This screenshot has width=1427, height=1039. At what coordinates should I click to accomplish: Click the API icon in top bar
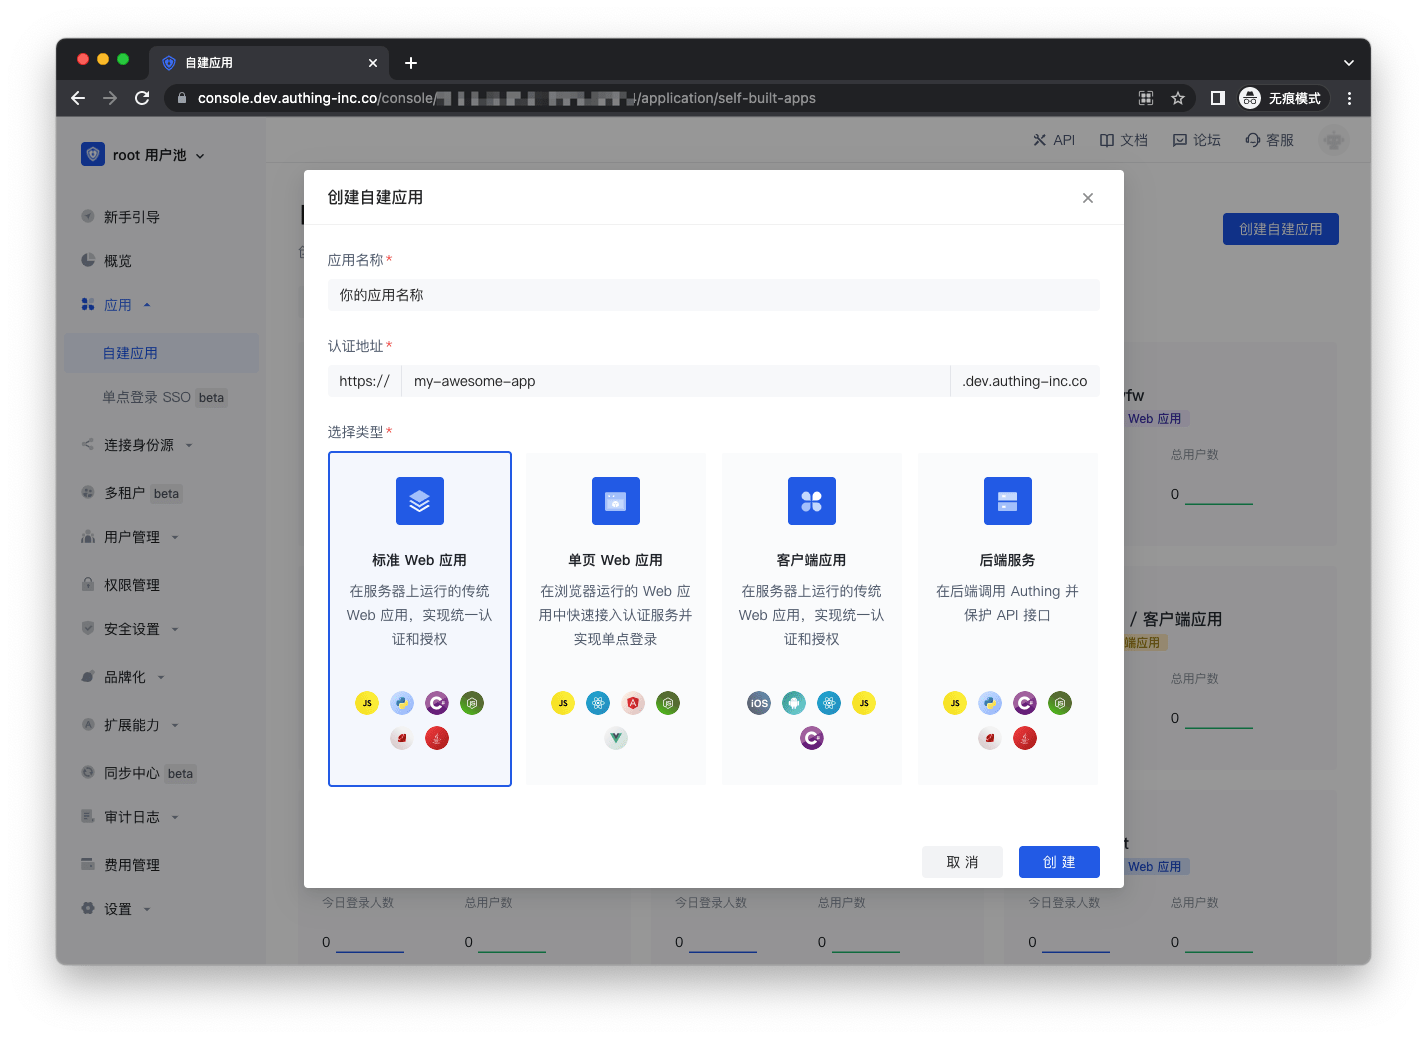1040,140
